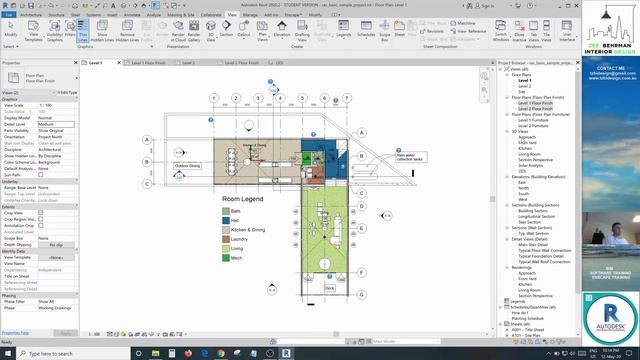Click Revisions in Sheet Composition
The width and height of the screenshot is (640, 360).
pos(432,31)
